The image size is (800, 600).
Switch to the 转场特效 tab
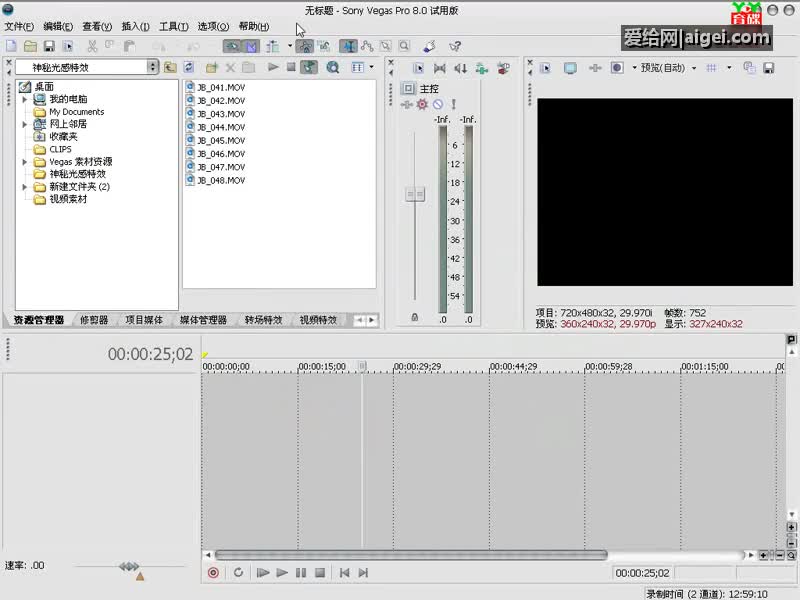click(263, 320)
